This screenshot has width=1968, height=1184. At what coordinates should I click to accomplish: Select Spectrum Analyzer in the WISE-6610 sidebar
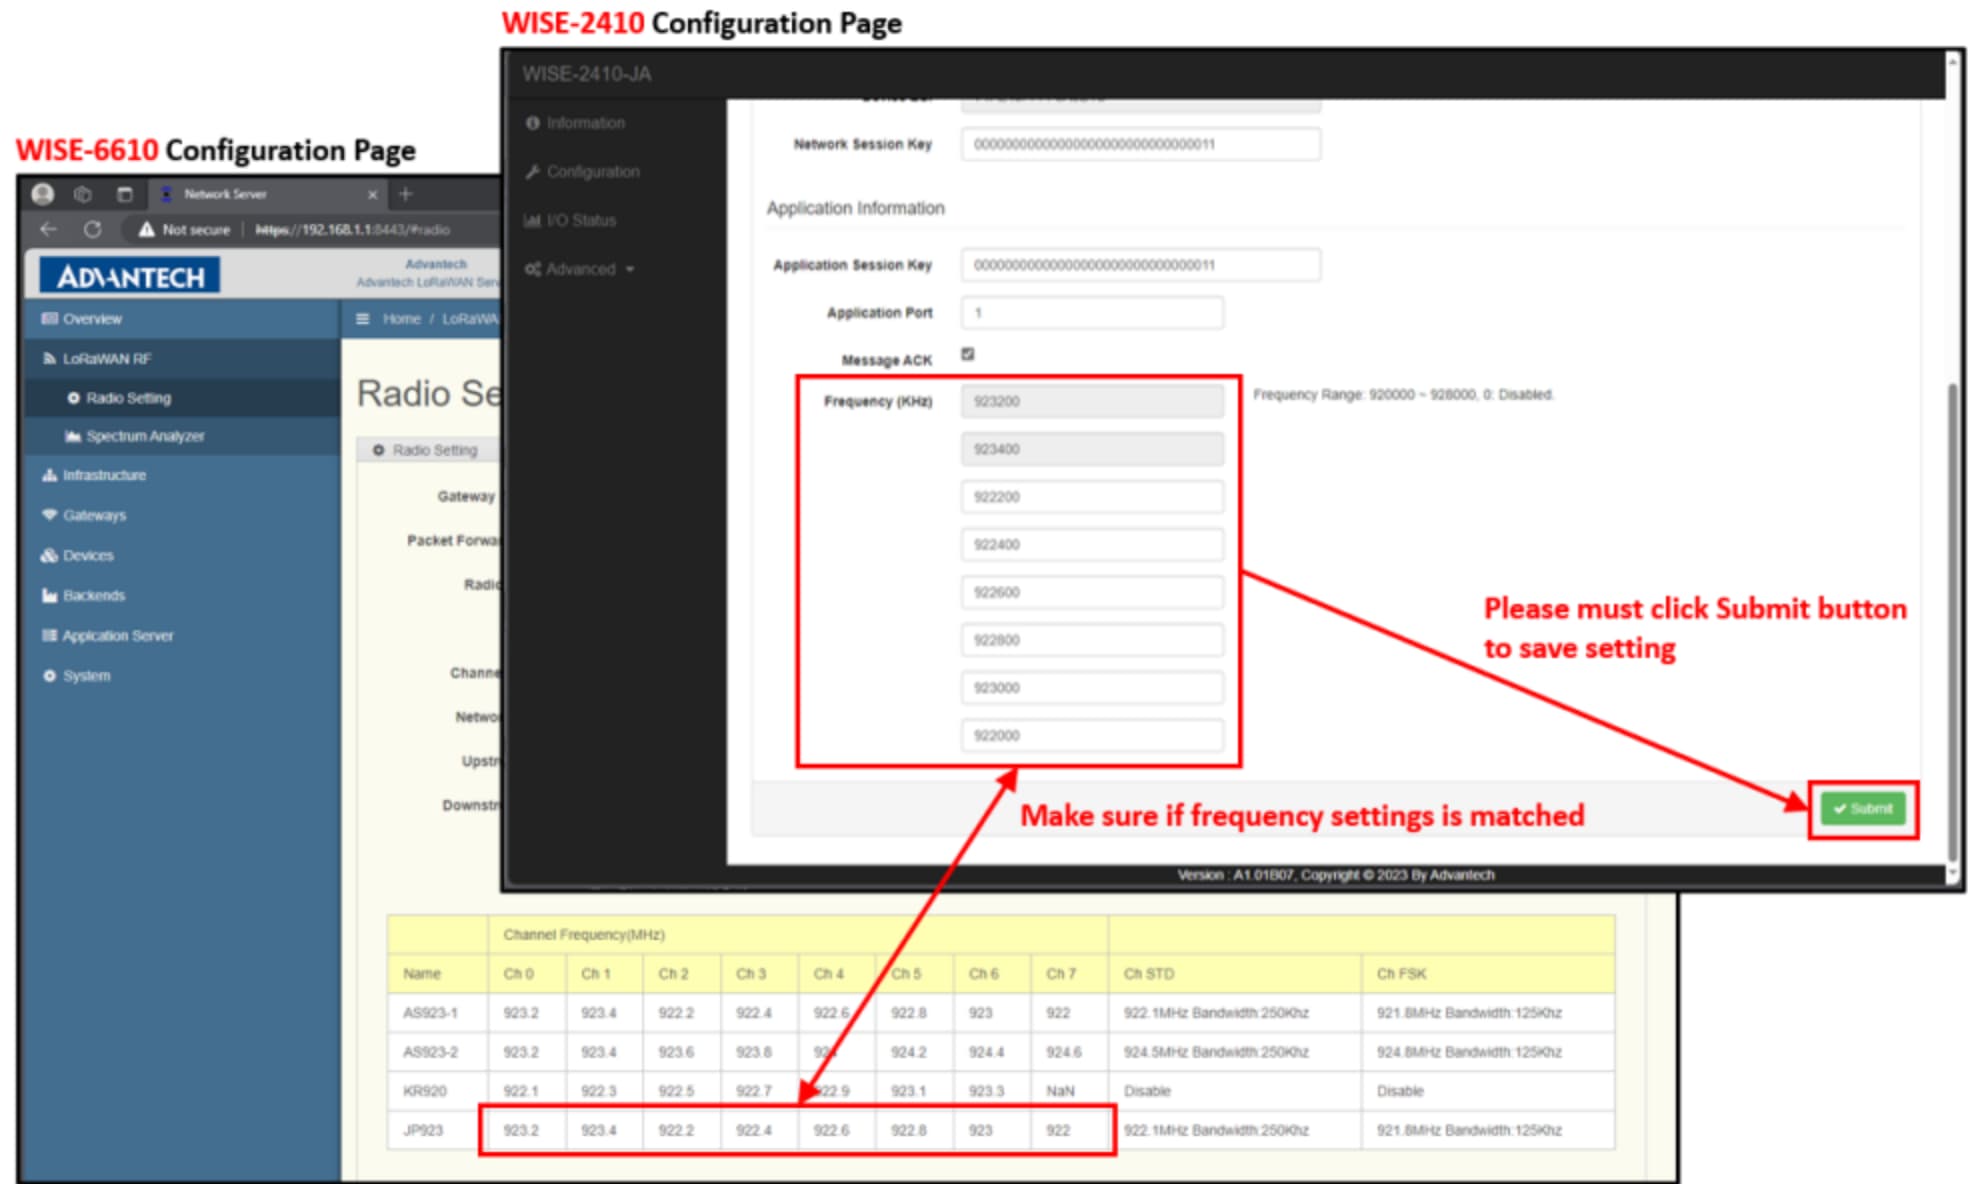tap(145, 436)
